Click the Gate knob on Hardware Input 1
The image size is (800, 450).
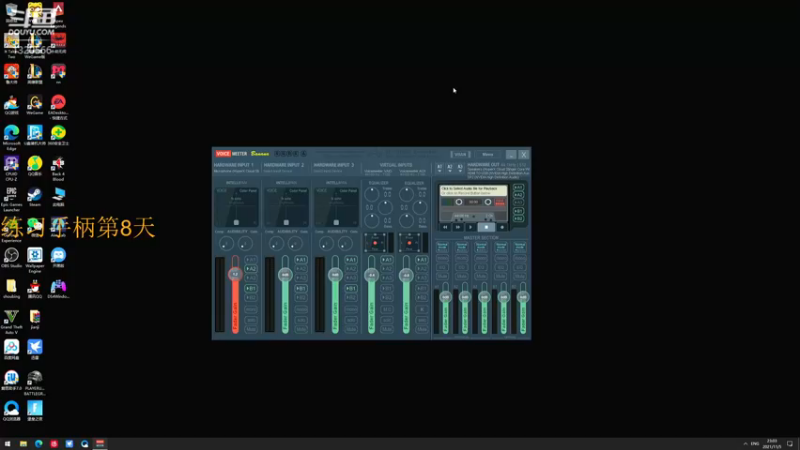245,244
